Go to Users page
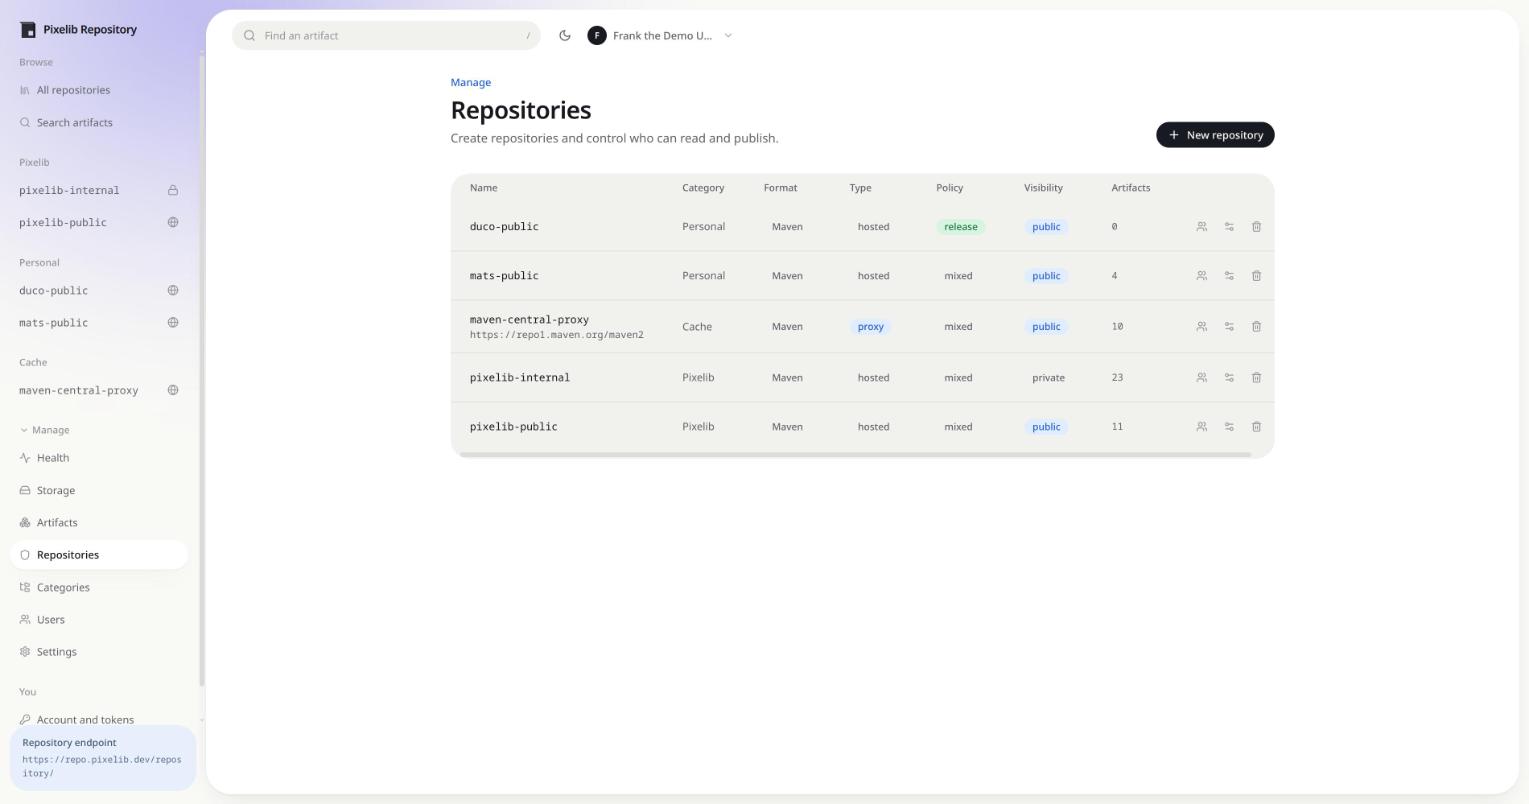Image resolution: width=1529 pixels, height=804 pixels. [x=99, y=619]
